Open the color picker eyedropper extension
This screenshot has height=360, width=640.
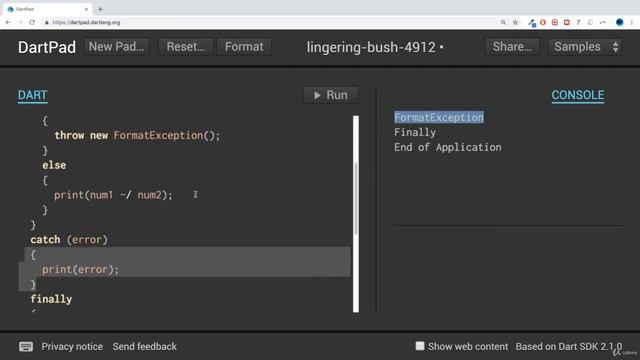(531, 23)
